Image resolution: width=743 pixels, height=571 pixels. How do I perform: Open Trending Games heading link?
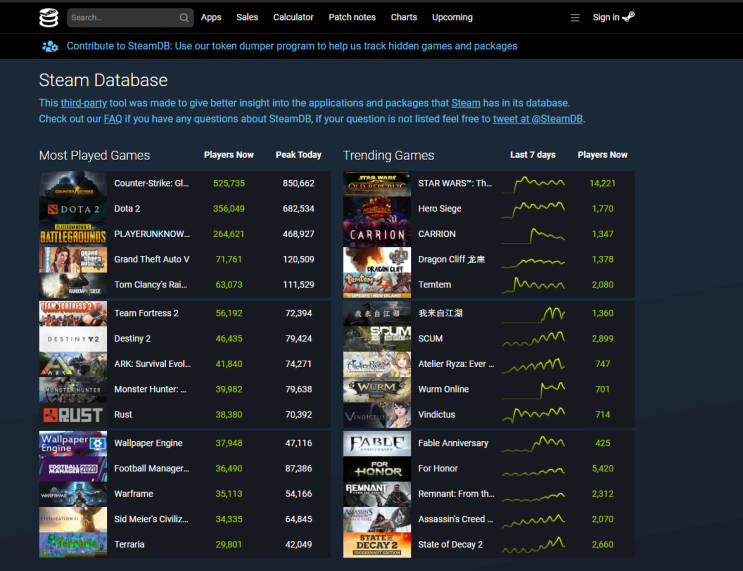click(389, 156)
